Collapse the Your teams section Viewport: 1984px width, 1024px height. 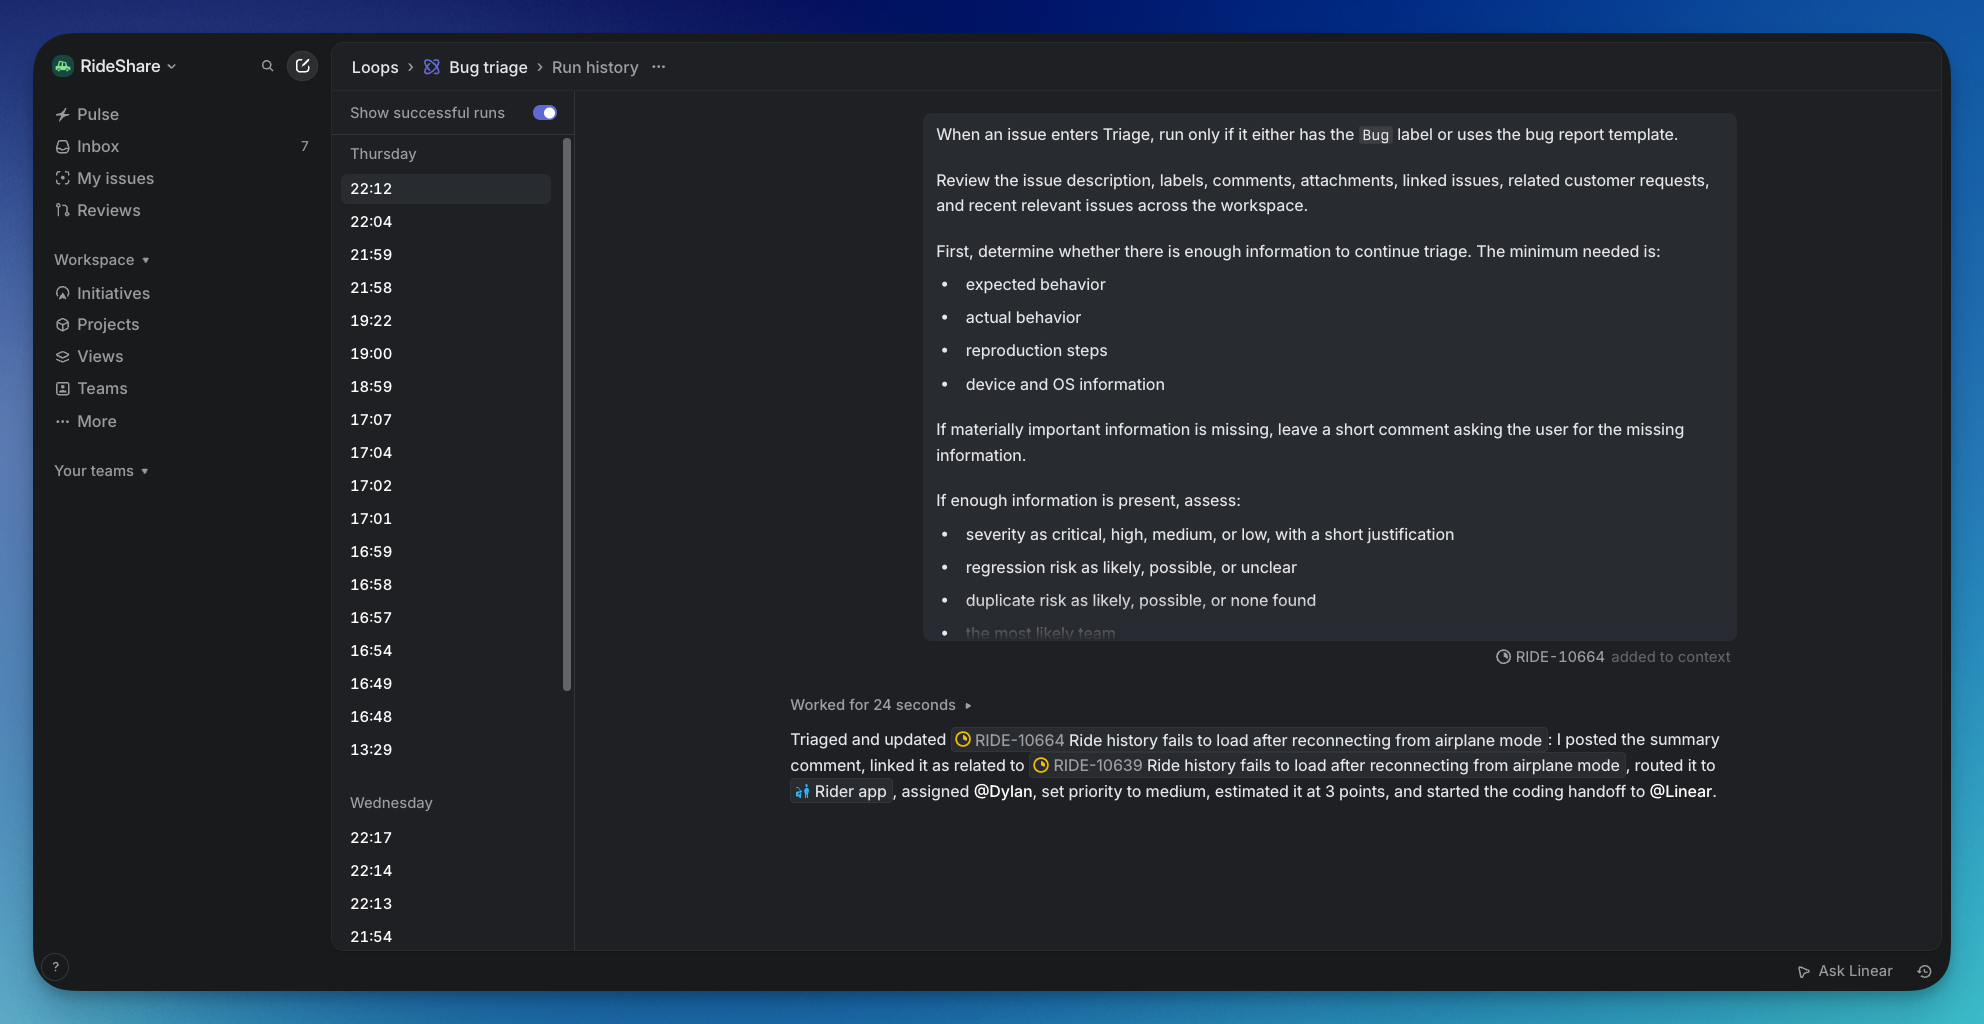pos(101,471)
